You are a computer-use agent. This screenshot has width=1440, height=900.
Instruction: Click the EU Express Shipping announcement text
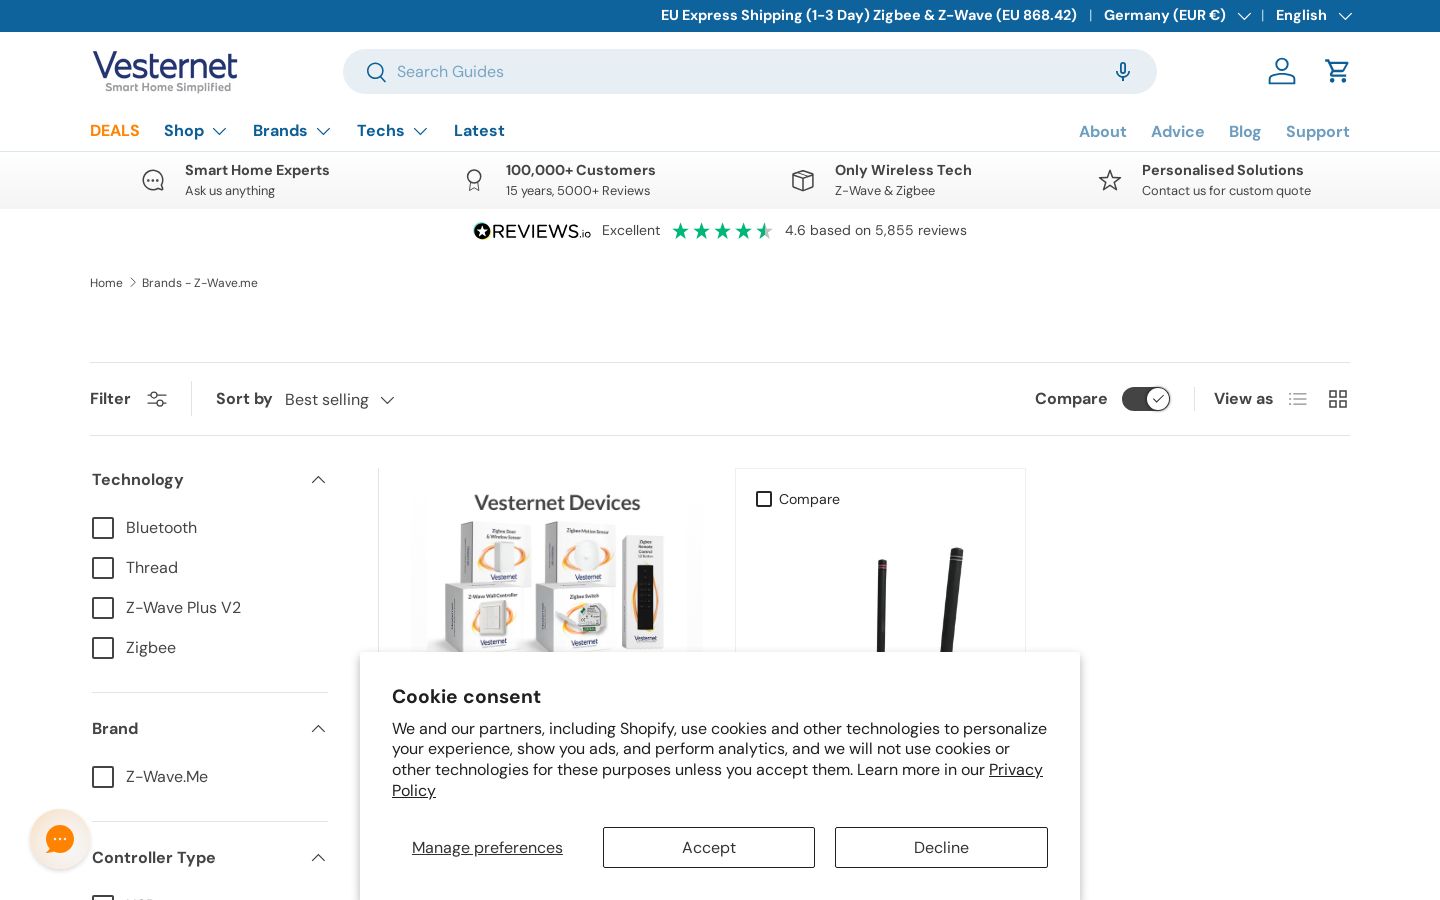click(x=869, y=15)
